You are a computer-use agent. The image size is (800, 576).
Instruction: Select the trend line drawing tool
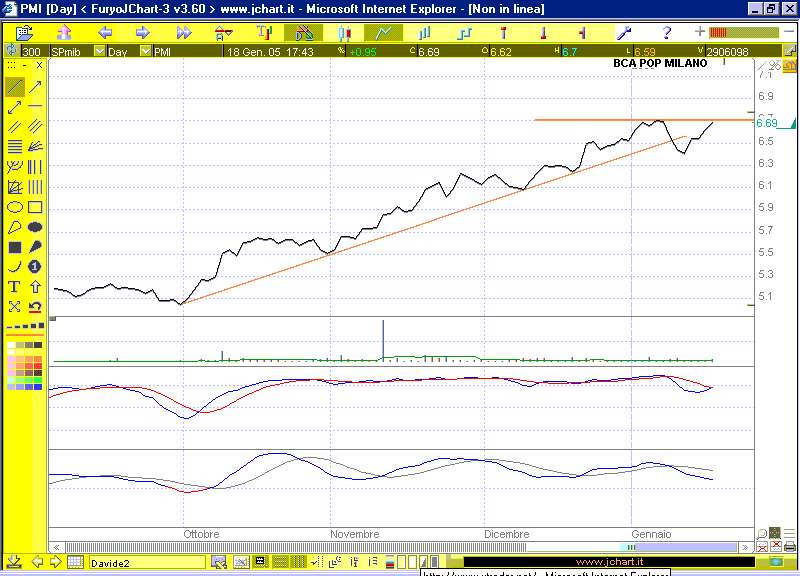point(15,87)
